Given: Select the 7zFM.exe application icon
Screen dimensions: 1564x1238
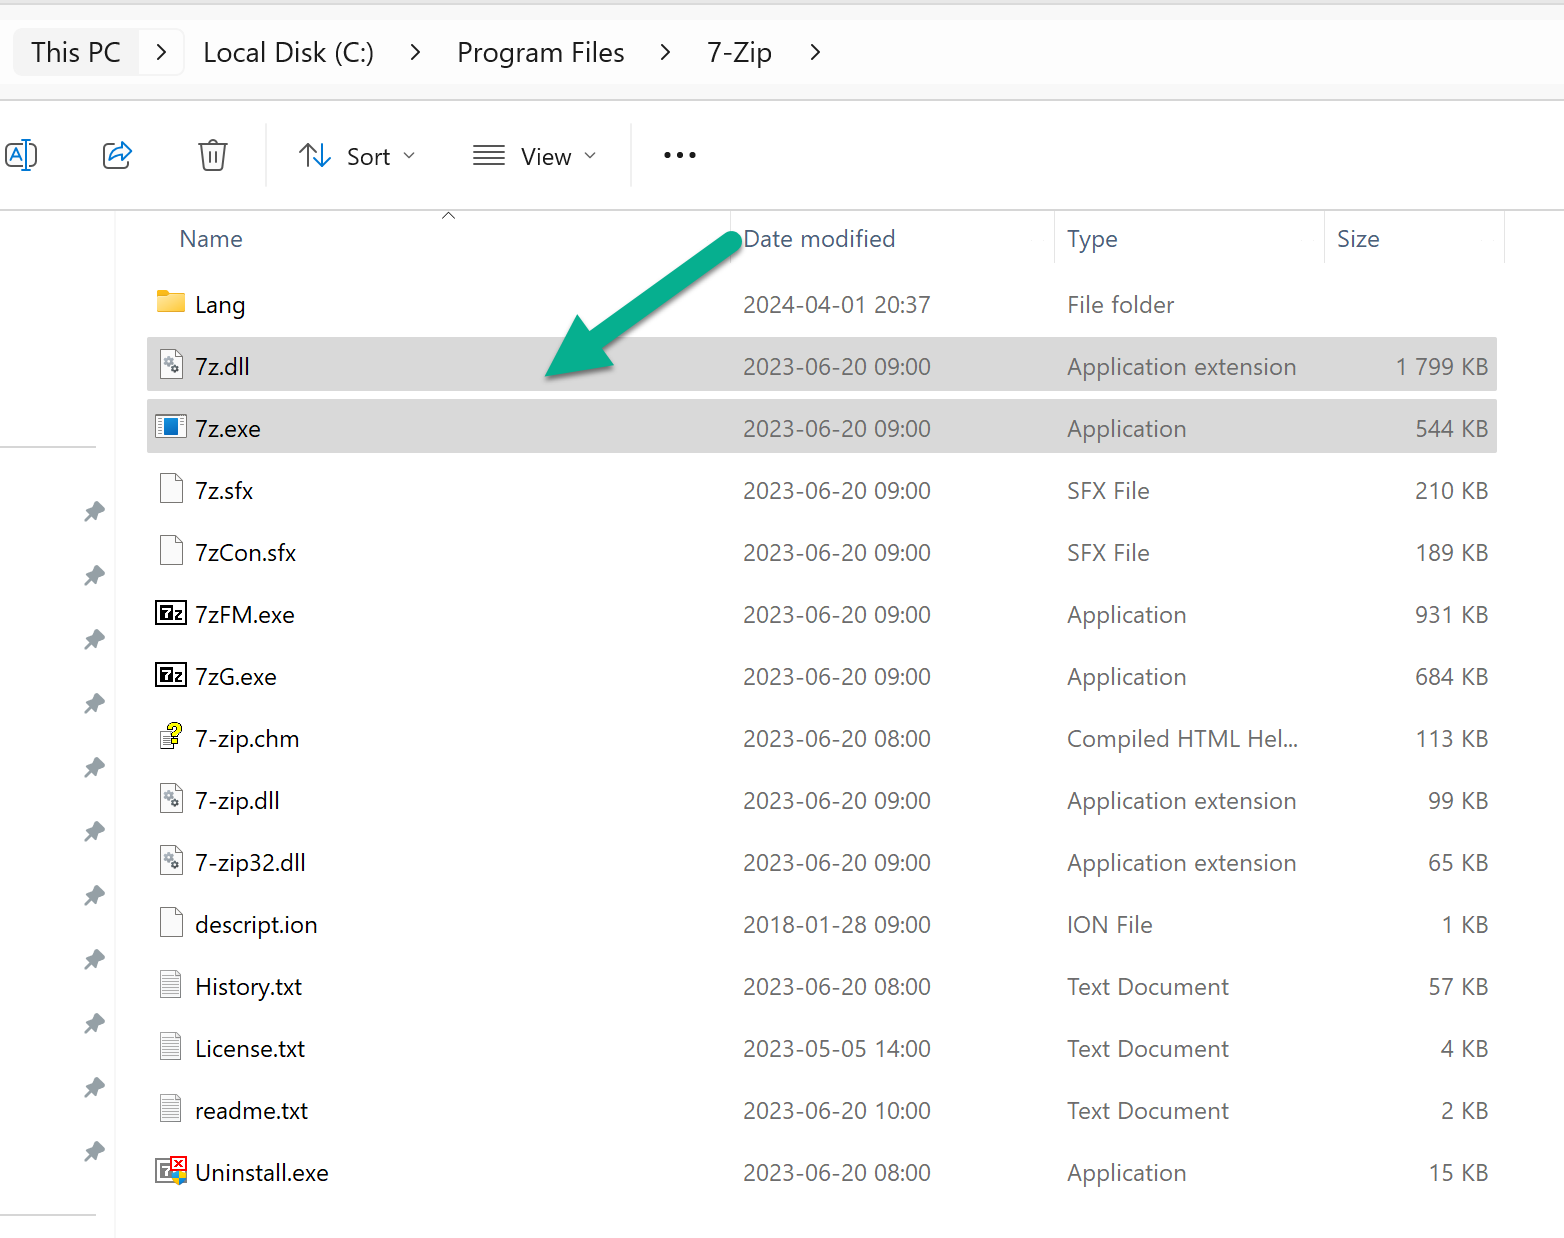Looking at the screenshot, I should pos(171,613).
